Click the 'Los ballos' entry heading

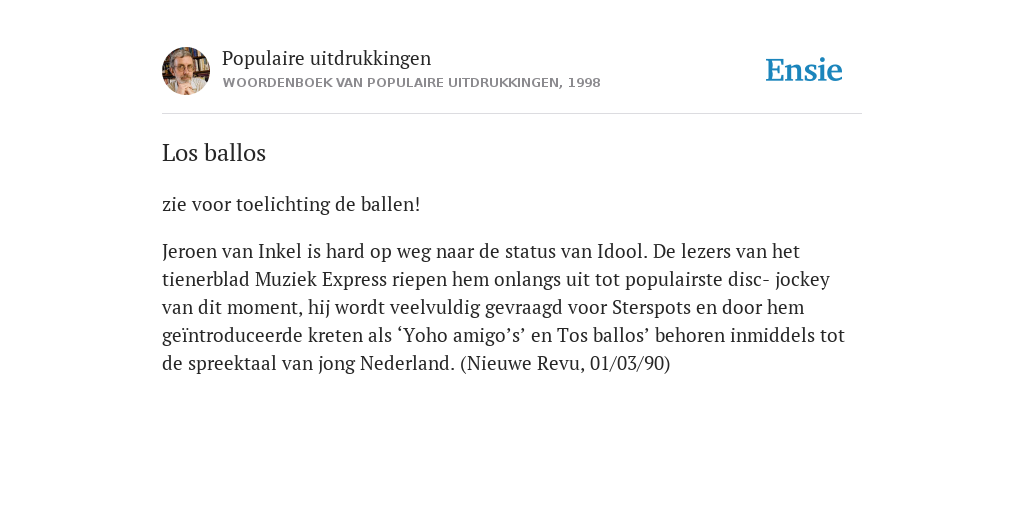[214, 153]
